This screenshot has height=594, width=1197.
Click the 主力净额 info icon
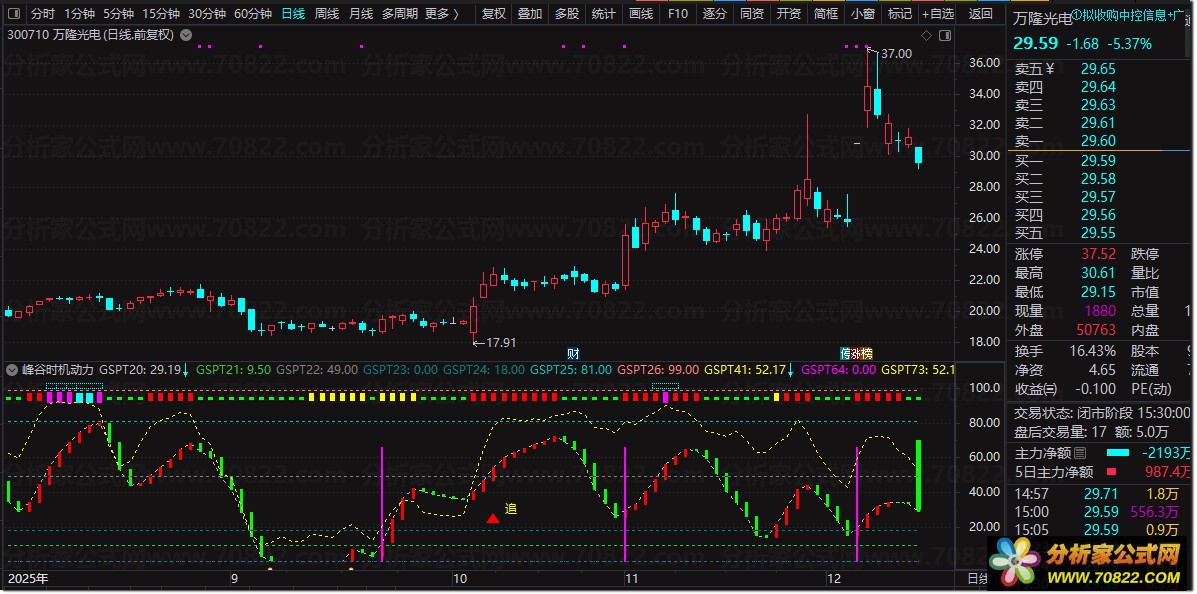1079,453
